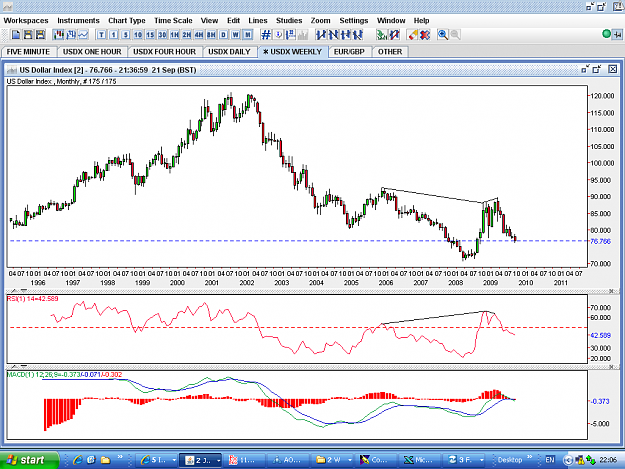Set timescale to 4H
Viewport: 625px width, 469px height.
coord(199,35)
